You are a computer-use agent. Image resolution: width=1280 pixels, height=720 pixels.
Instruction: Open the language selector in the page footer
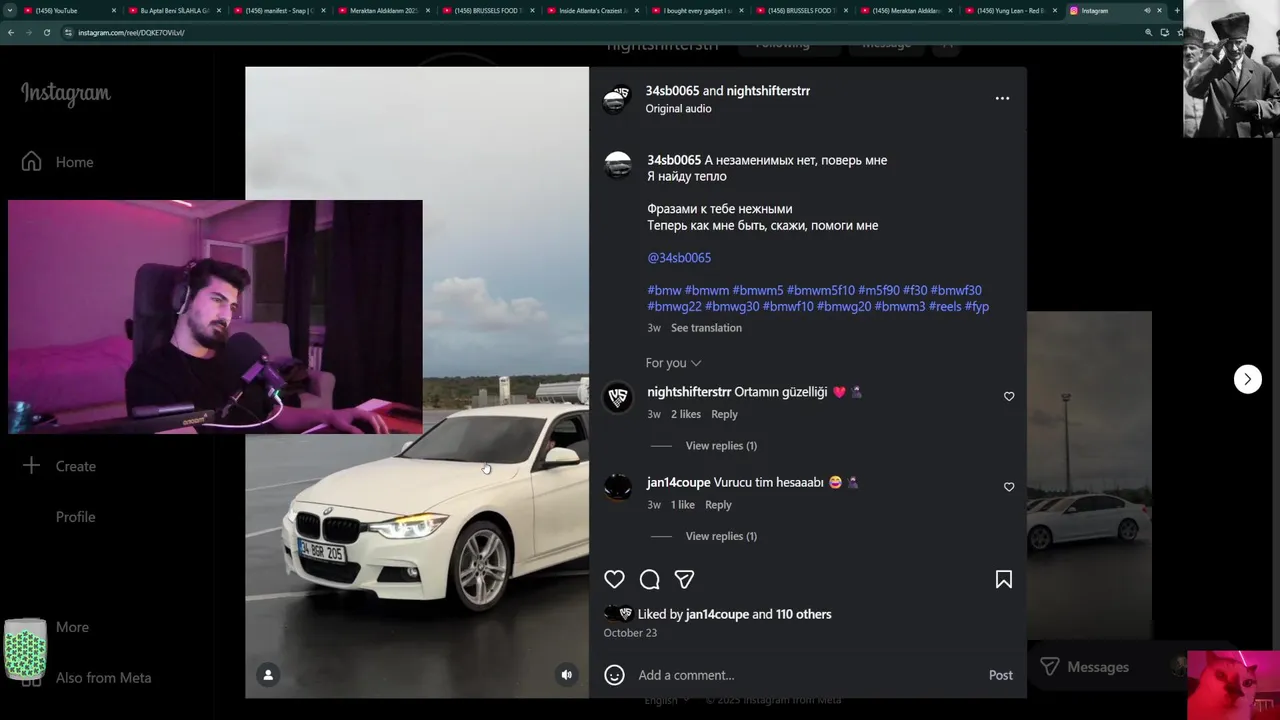point(667,701)
